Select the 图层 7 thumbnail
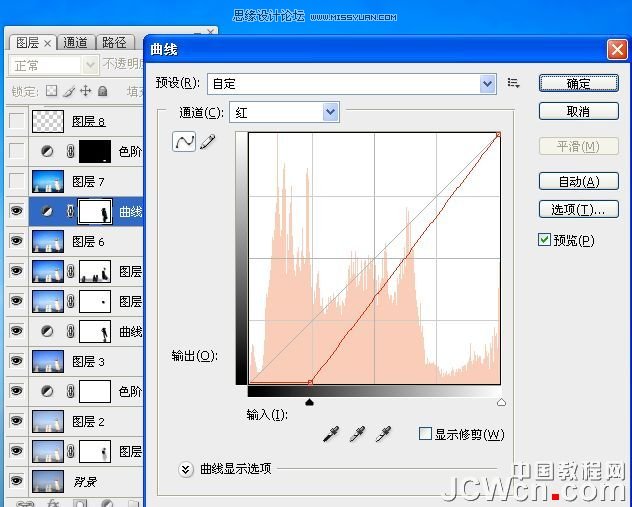 [x=48, y=181]
